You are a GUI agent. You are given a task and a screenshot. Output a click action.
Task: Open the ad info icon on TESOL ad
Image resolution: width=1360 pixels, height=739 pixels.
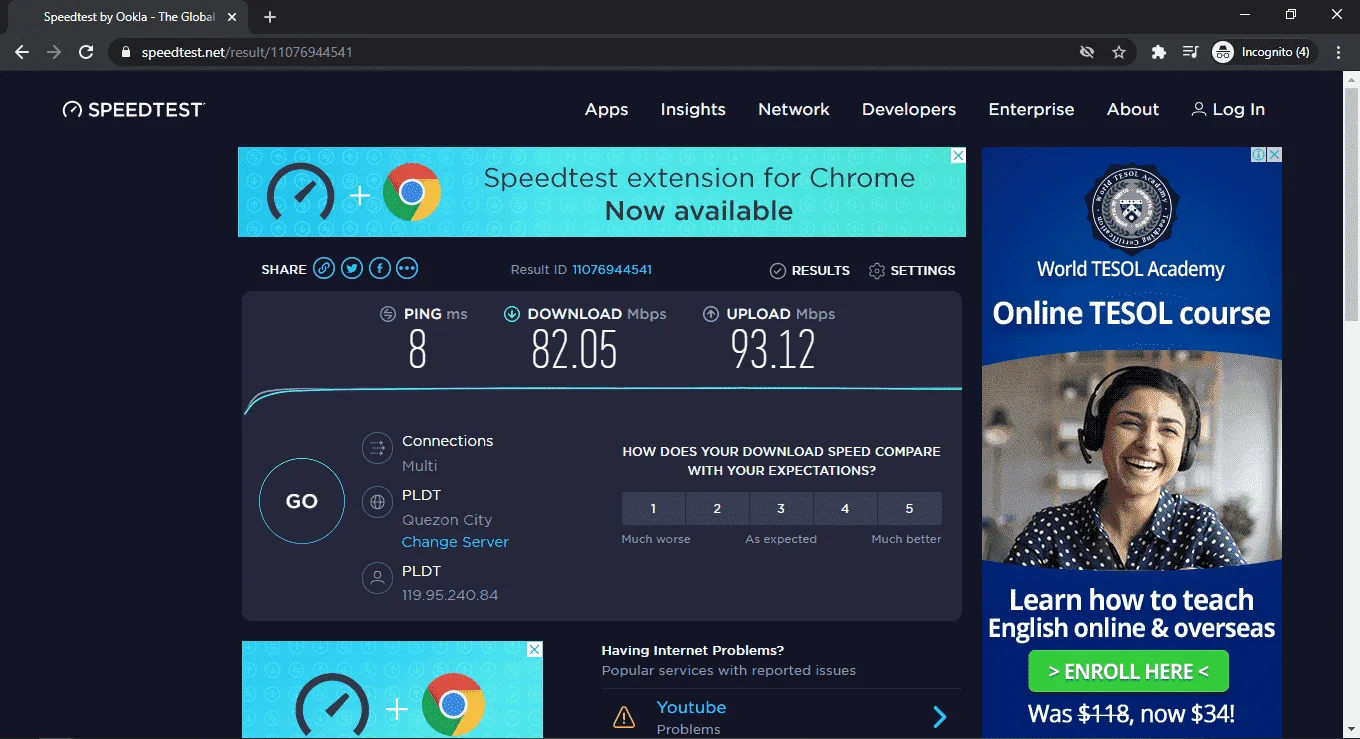pos(1260,155)
